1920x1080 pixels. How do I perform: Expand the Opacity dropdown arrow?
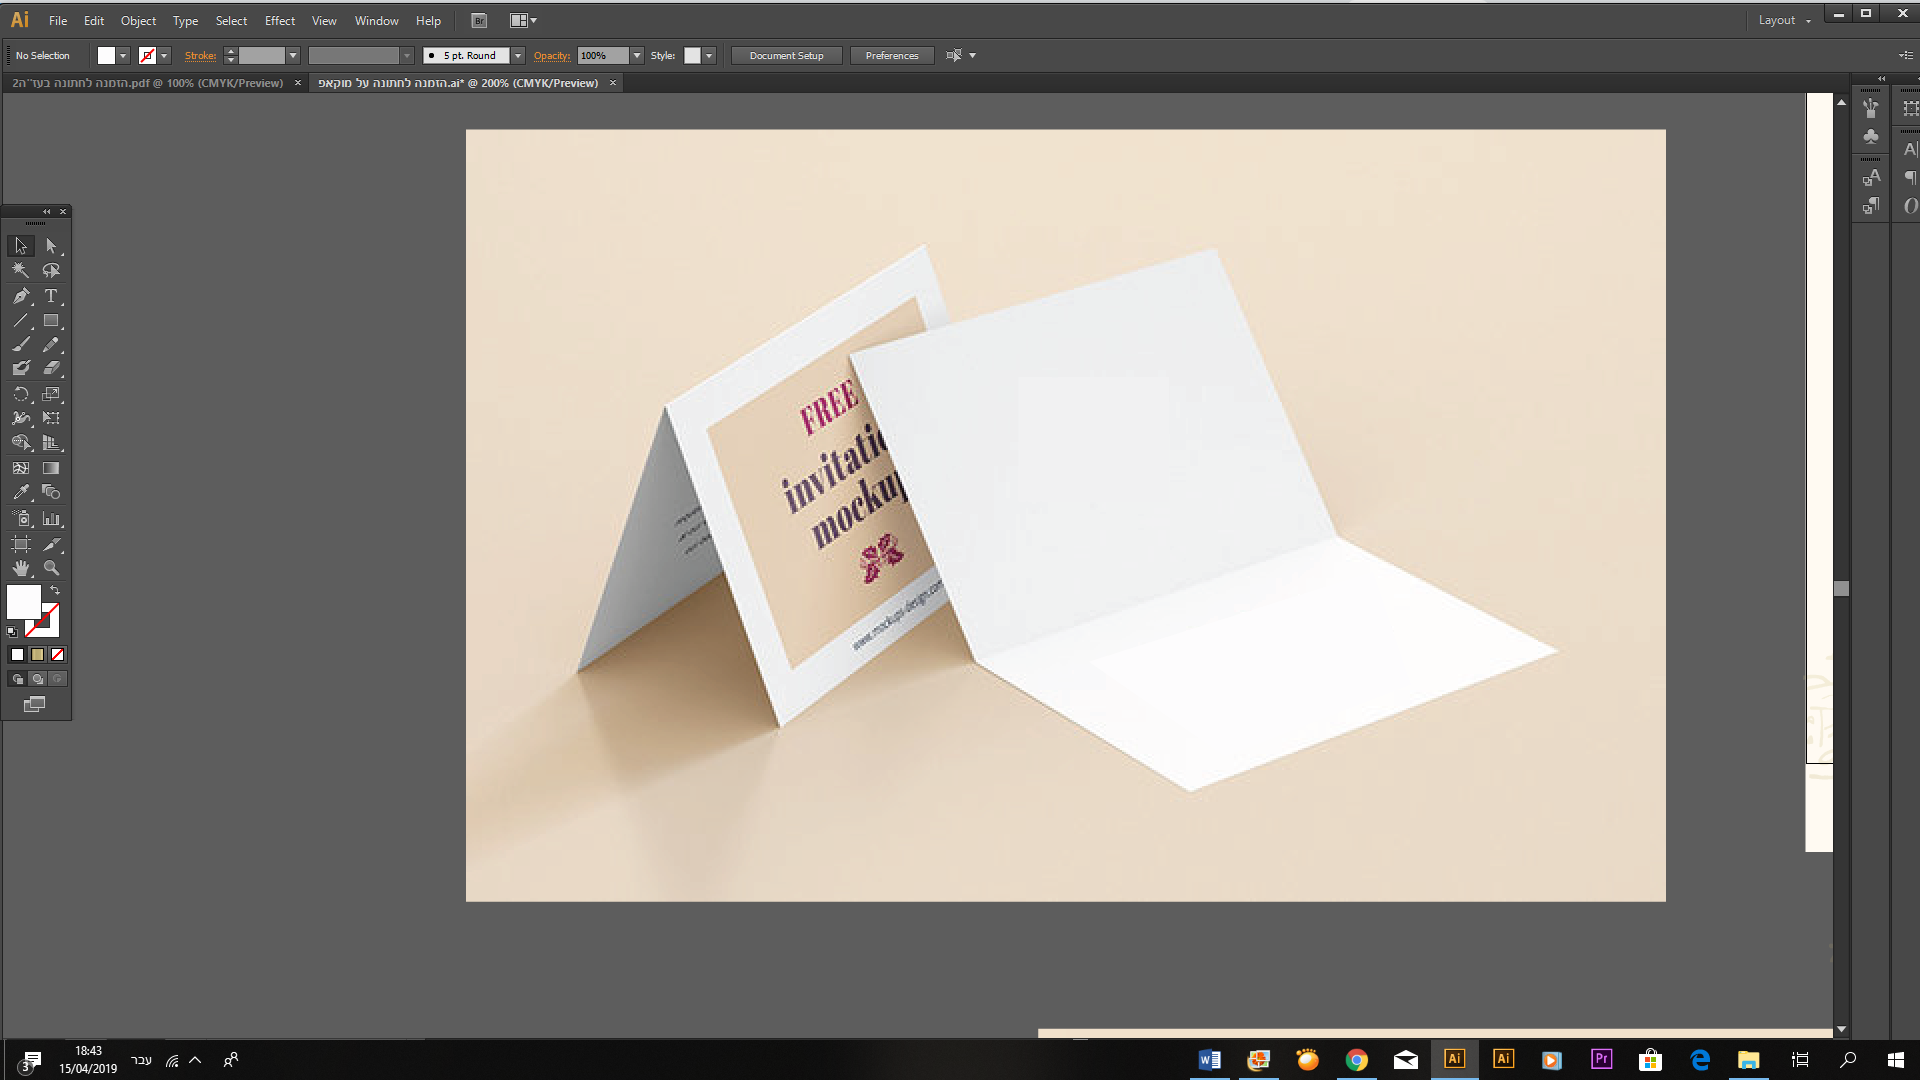click(637, 55)
